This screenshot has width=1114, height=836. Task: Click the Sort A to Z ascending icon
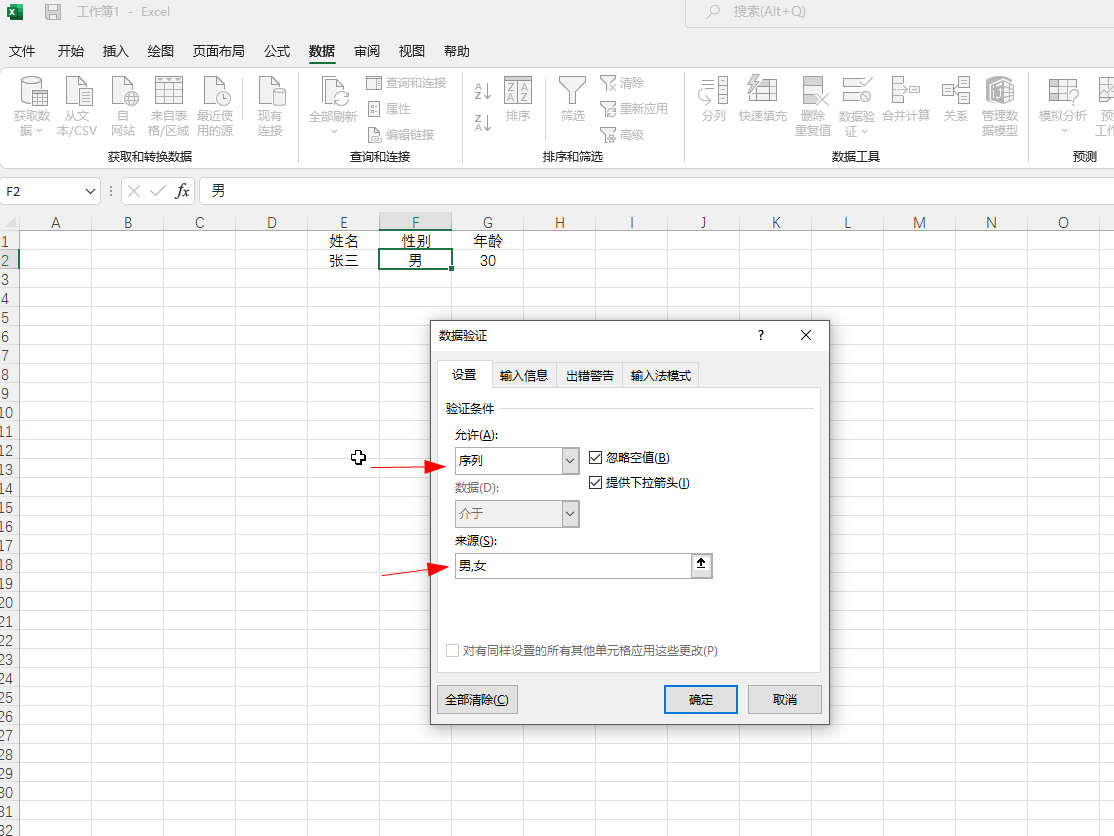click(482, 92)
